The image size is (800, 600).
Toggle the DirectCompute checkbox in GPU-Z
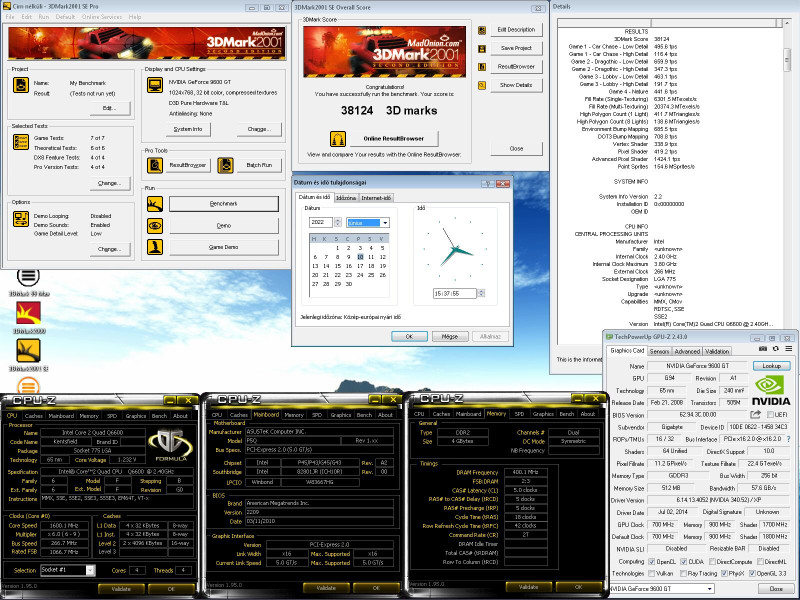711,561
